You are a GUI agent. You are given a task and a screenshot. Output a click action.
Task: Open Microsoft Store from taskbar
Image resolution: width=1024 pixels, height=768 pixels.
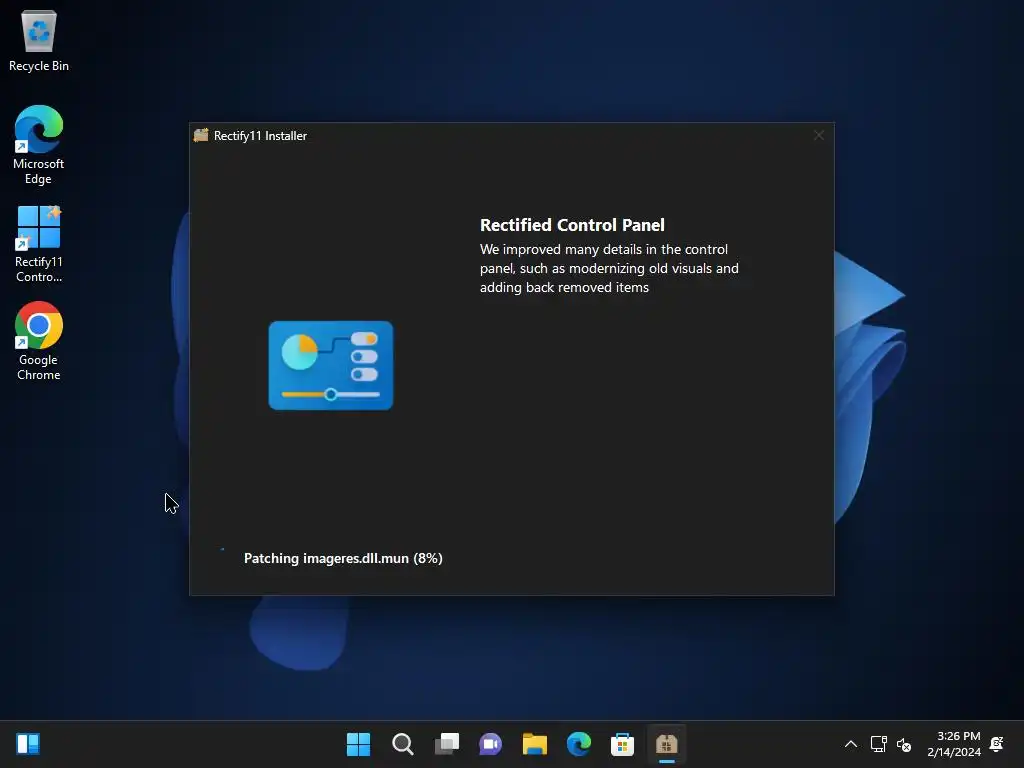622,744
